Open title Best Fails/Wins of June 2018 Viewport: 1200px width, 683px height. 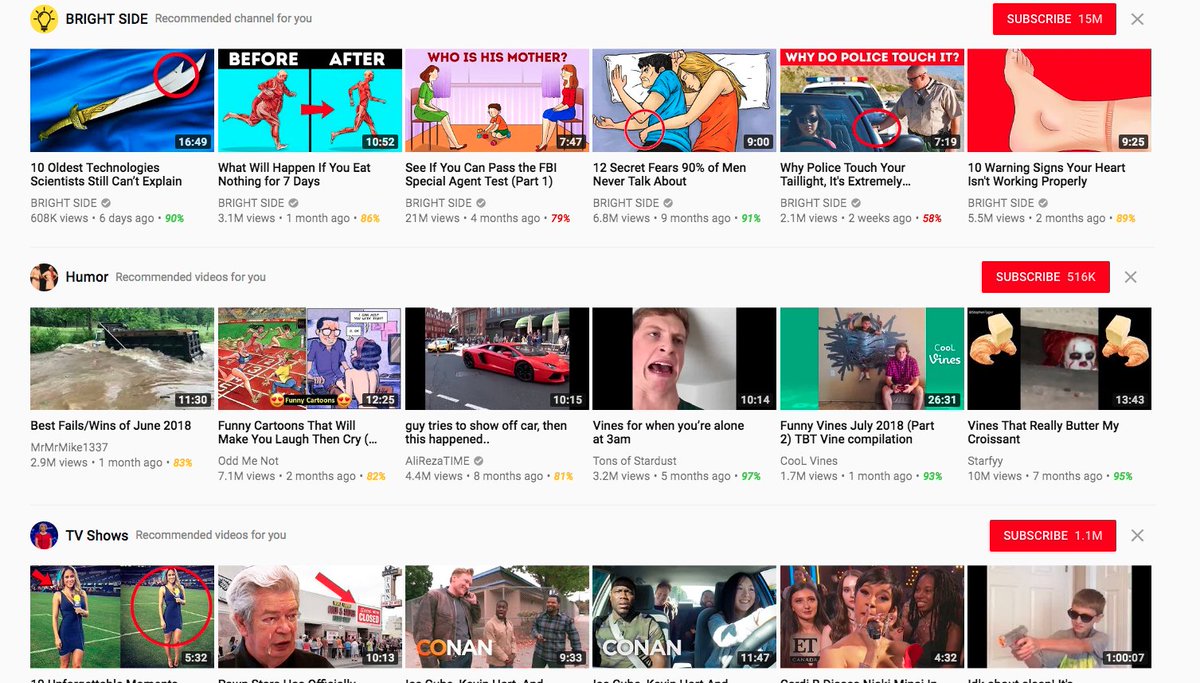pos(111,426)
